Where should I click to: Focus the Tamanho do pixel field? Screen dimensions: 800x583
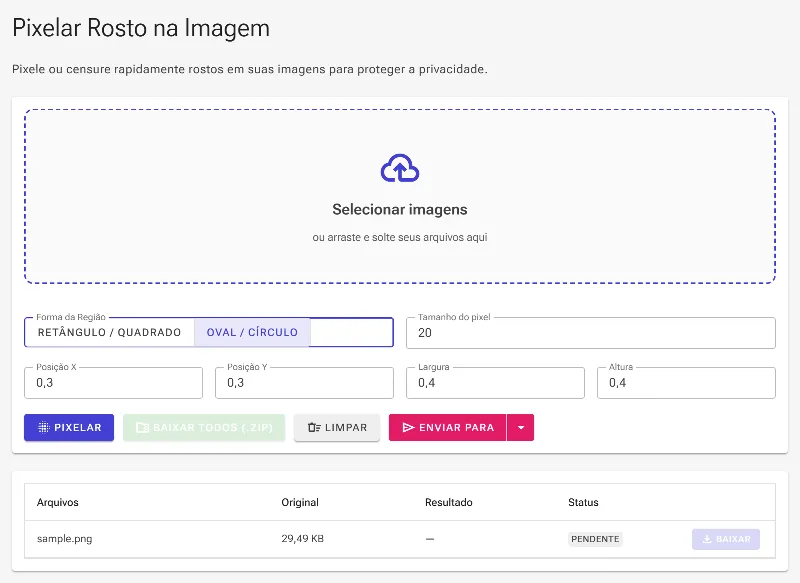[591, 333]
